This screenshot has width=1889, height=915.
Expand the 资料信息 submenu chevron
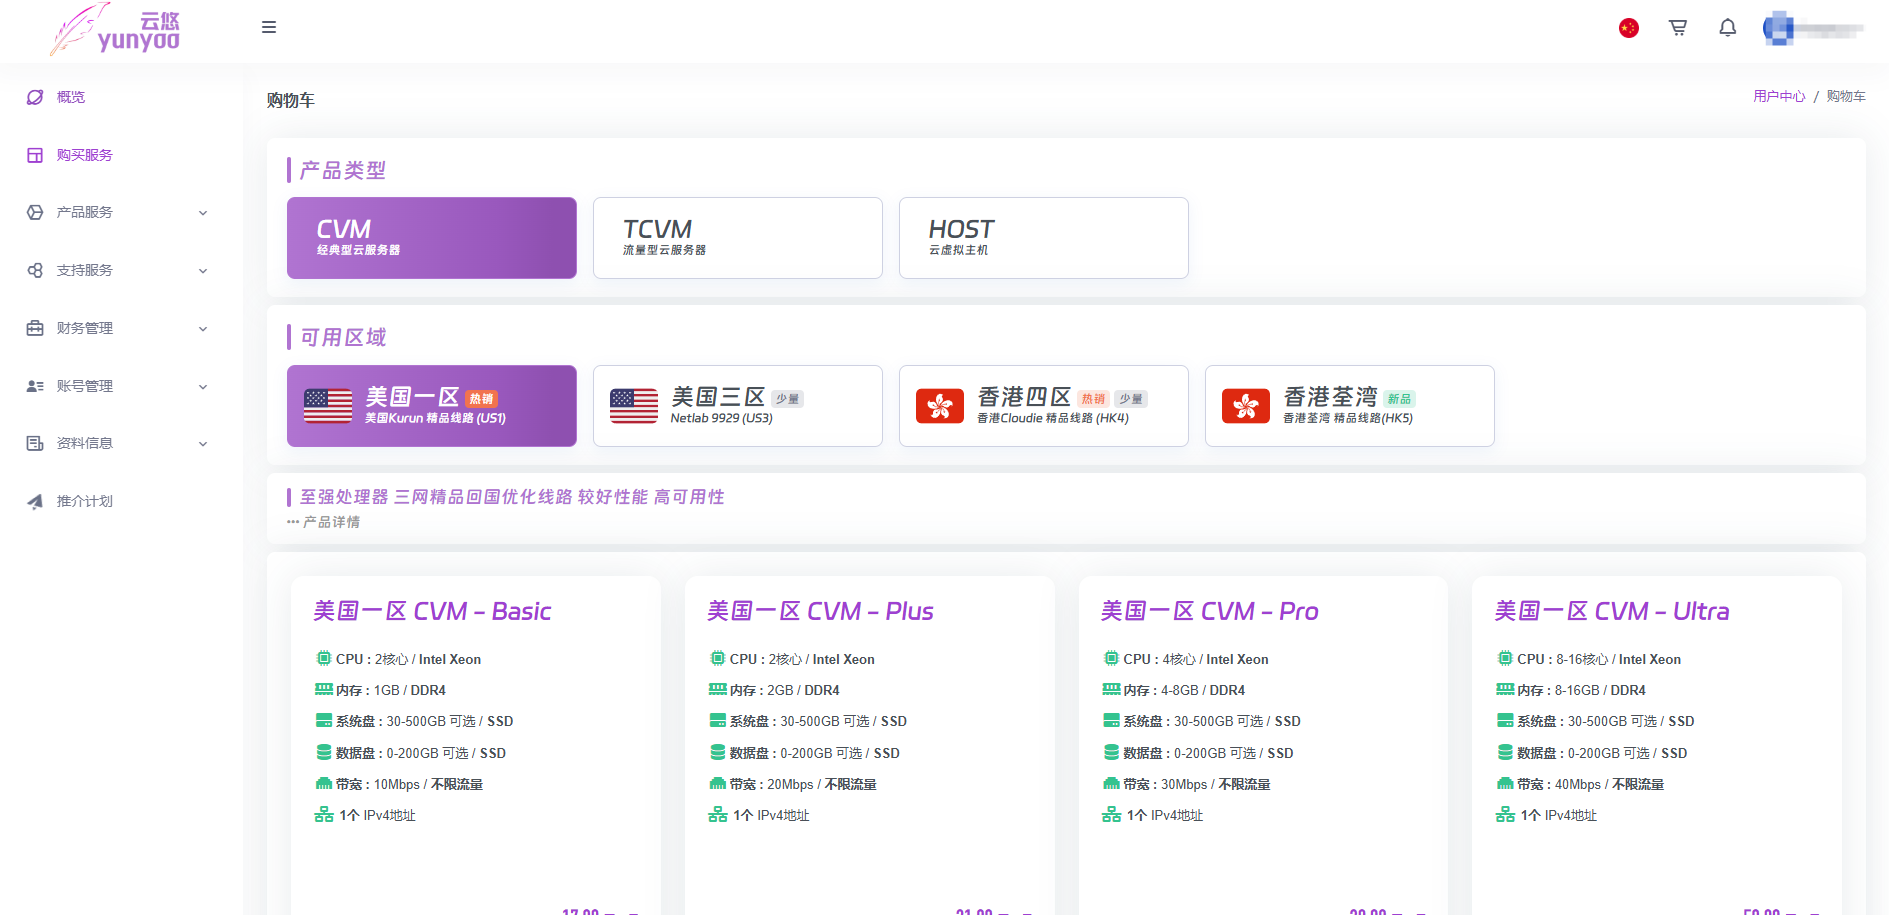coord(203,444)
